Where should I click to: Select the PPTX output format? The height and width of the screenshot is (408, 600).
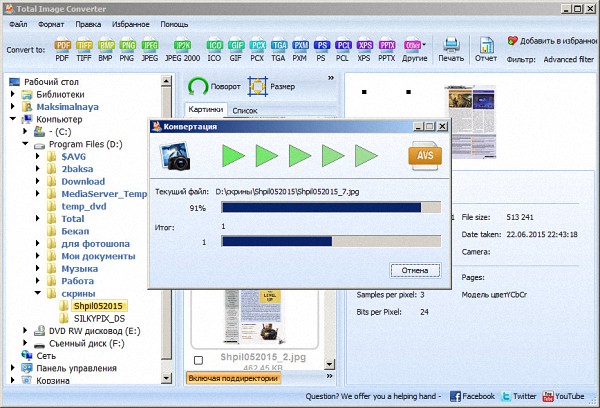click(388, 48)
